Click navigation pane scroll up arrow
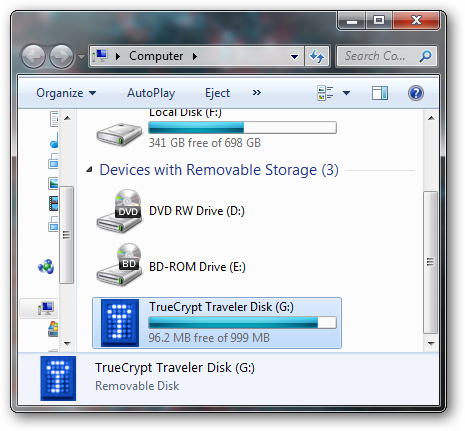 click(67, 118)
